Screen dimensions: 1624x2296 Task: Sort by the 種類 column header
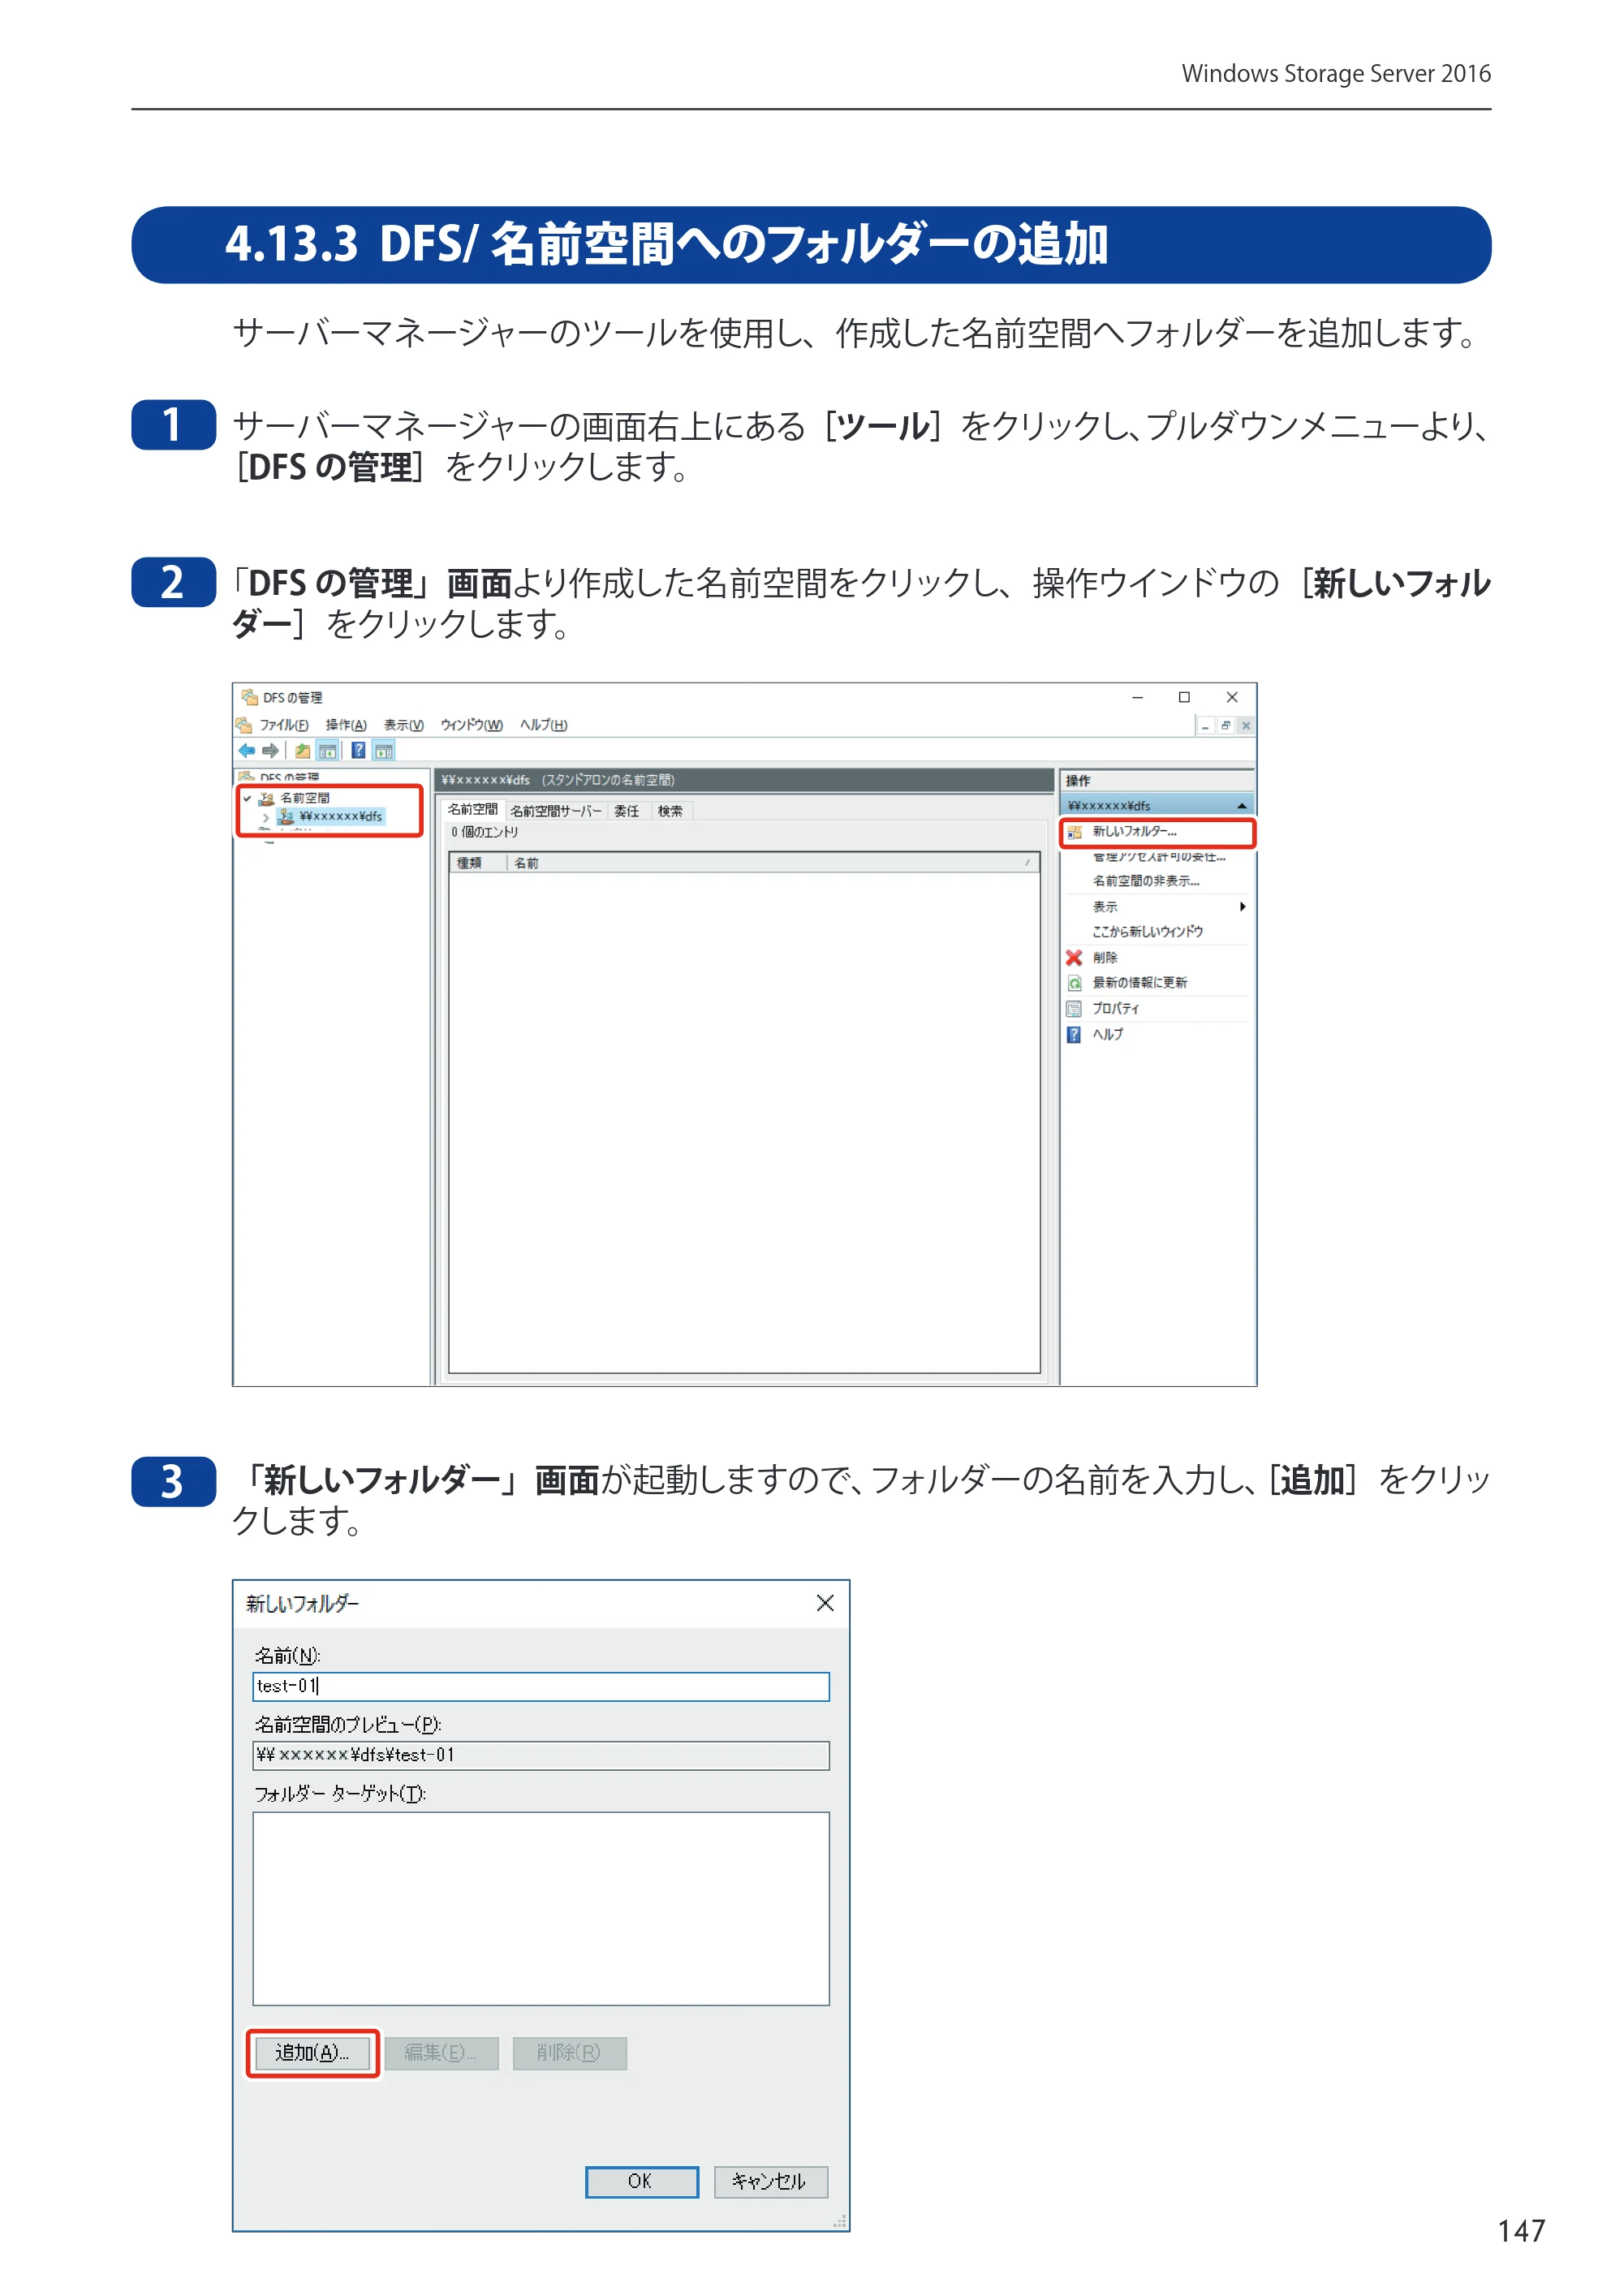coord(479,863)
